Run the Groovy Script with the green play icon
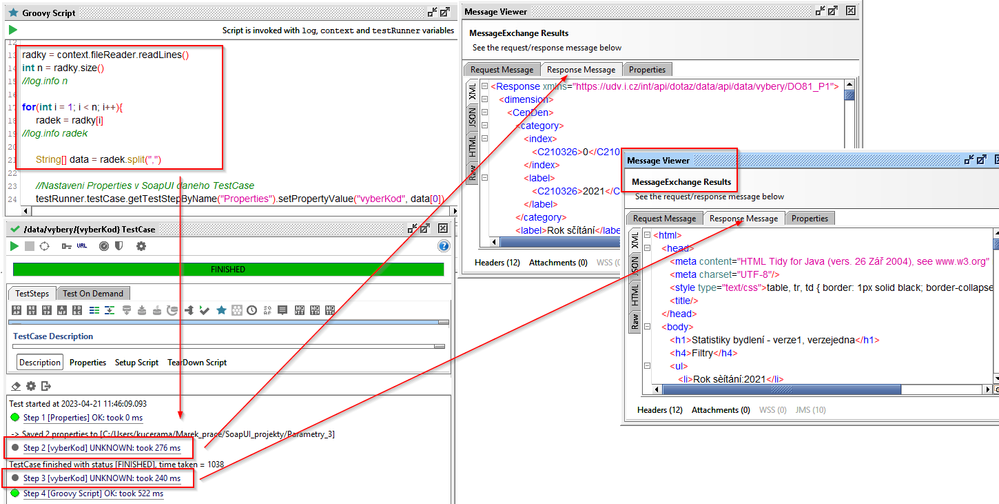Screen dimensions: 999x504 click(x=13, y=31)
